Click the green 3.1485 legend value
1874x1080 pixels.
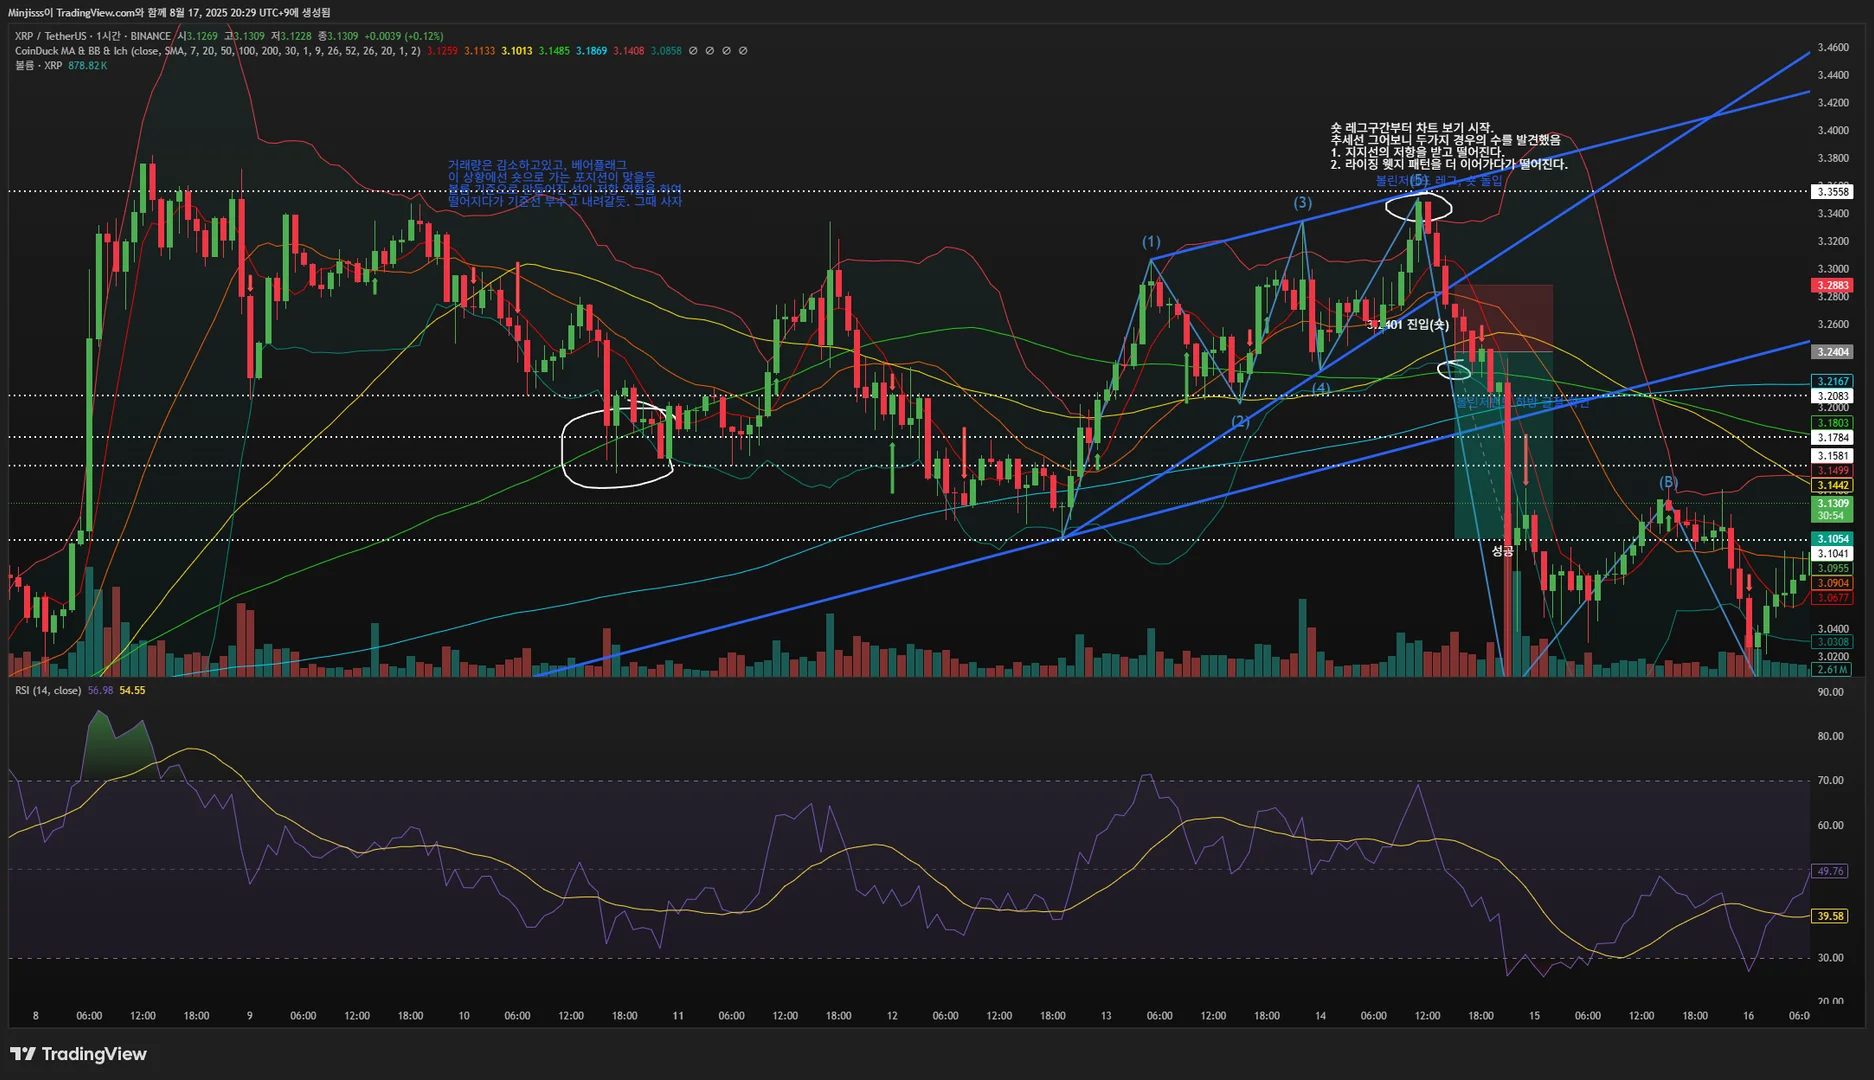pyautogui.click(x=554, y=51)
